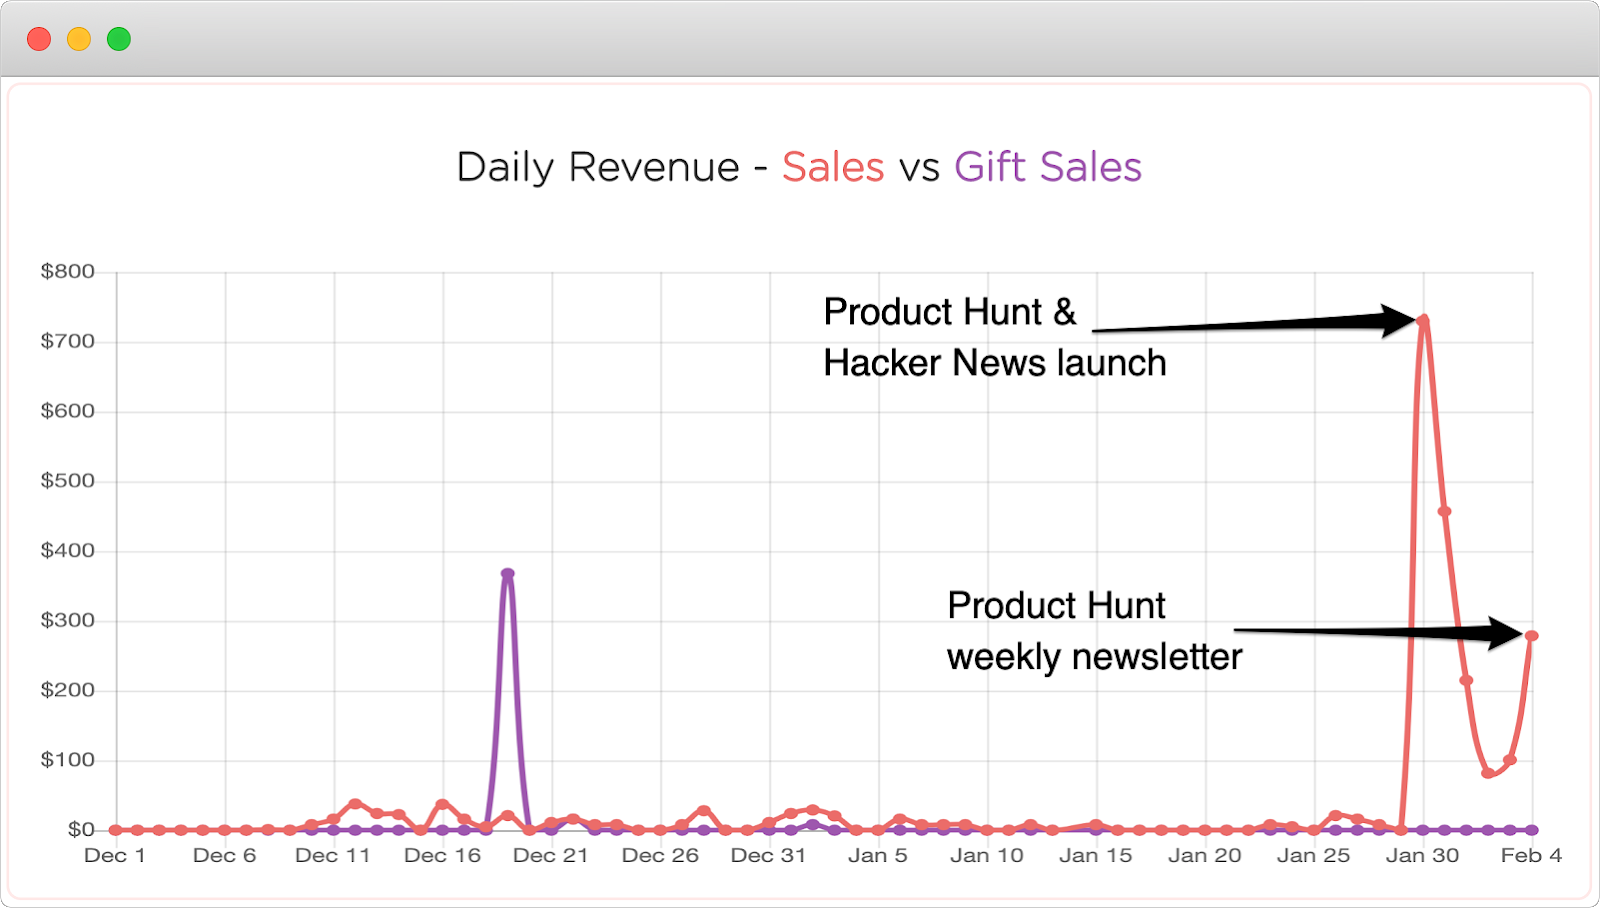This screenshot has width=1600, height=908.
Task: Click the 'Product Hunt weekly newsletter' annotation
Action: (x=1095, y=632)
